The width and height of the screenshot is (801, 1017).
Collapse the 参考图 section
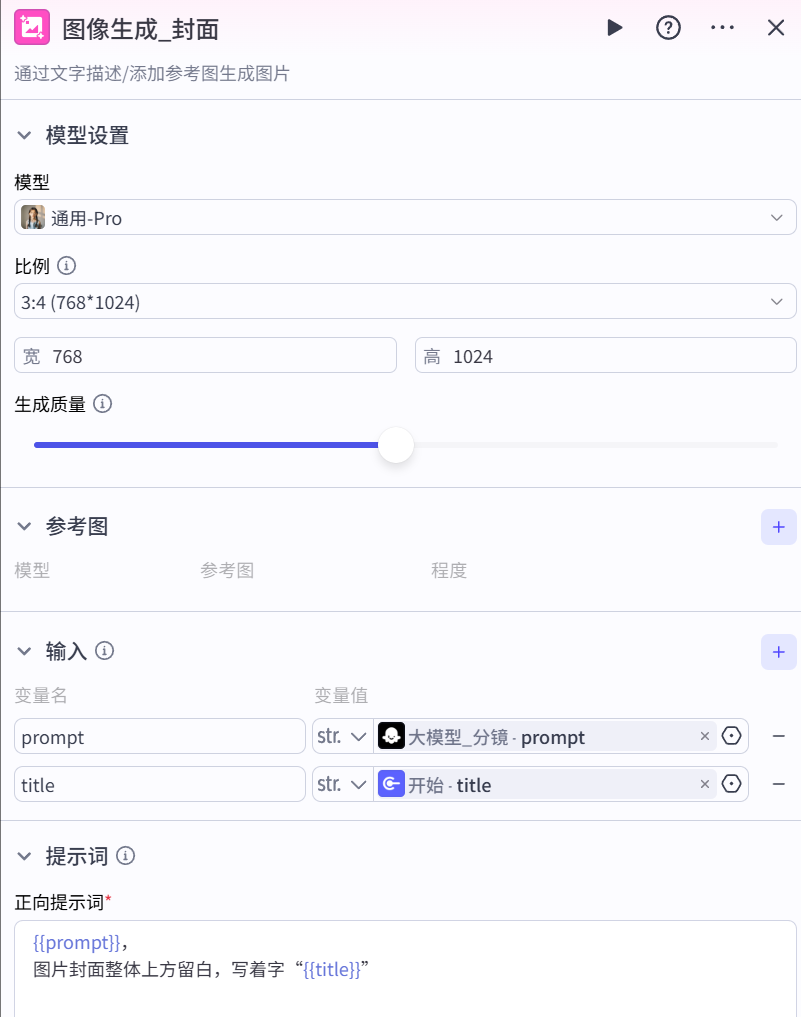pos(24,527)
